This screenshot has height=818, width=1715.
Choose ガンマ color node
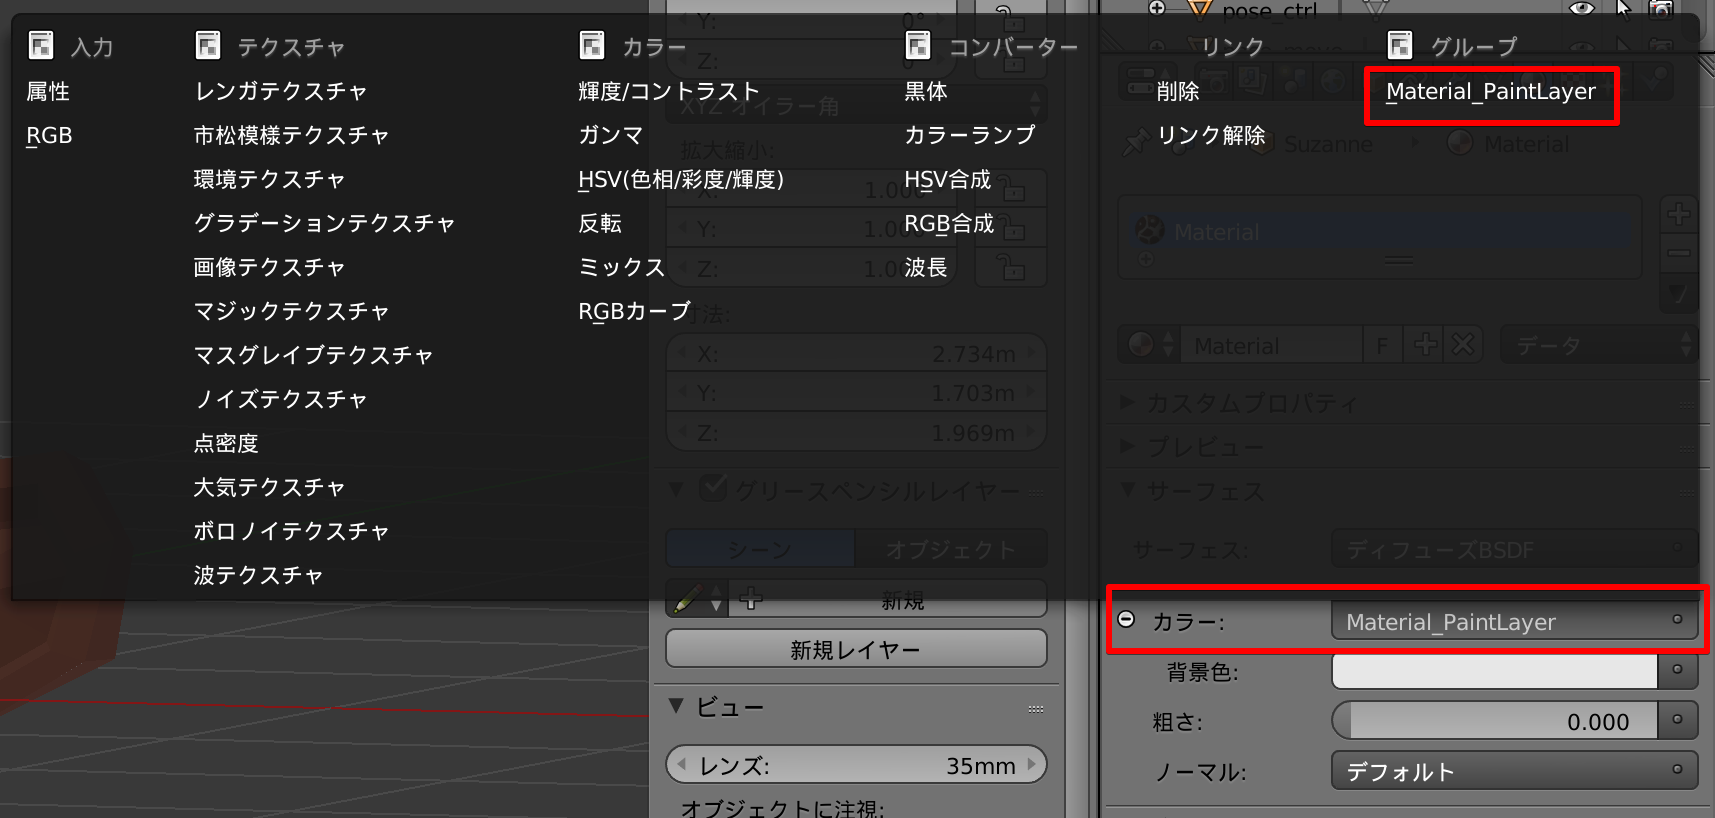610,135
